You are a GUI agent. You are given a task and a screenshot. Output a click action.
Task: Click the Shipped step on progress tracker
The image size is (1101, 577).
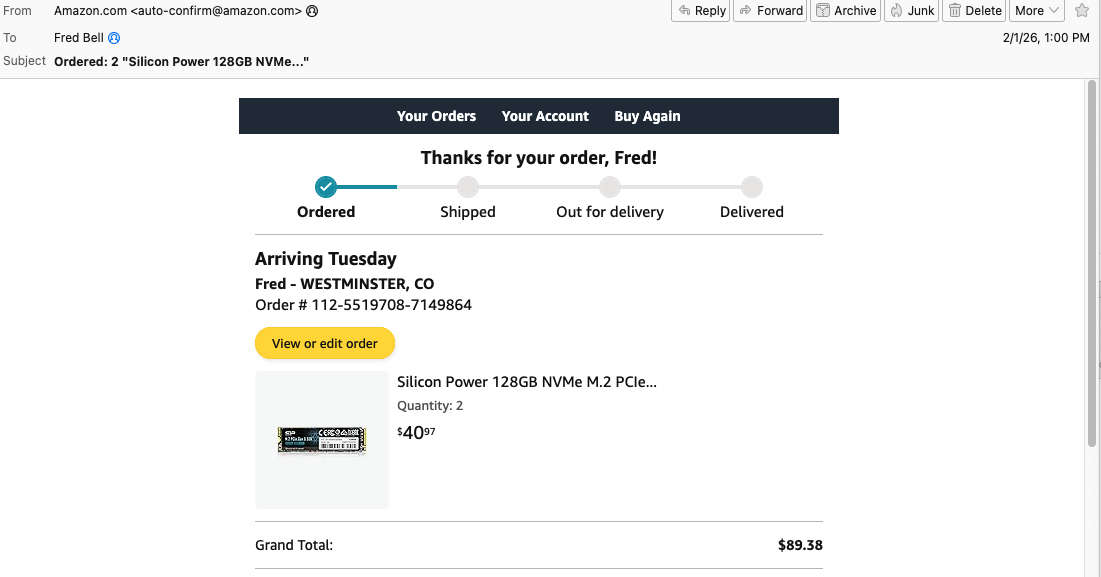coord(468,187)
